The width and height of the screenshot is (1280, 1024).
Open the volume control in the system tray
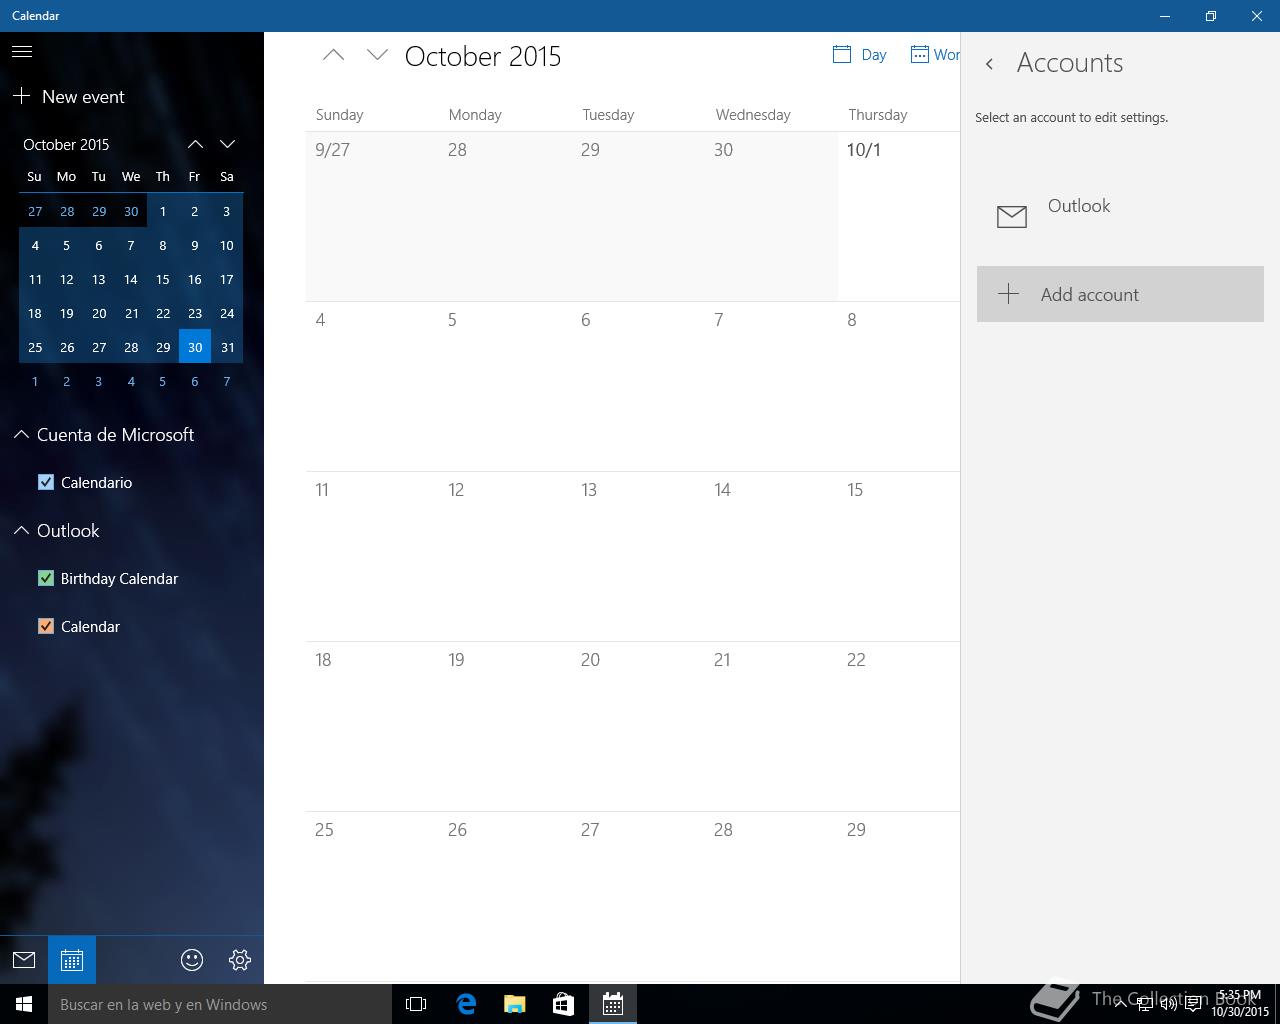[1169, 1004]
